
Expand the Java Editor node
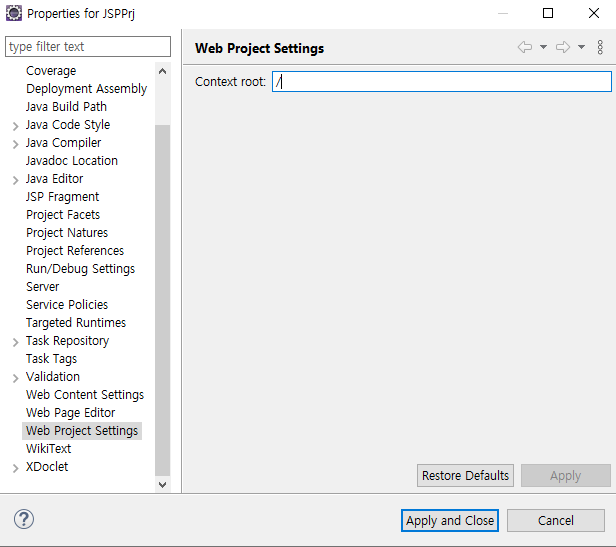point(15,180)
